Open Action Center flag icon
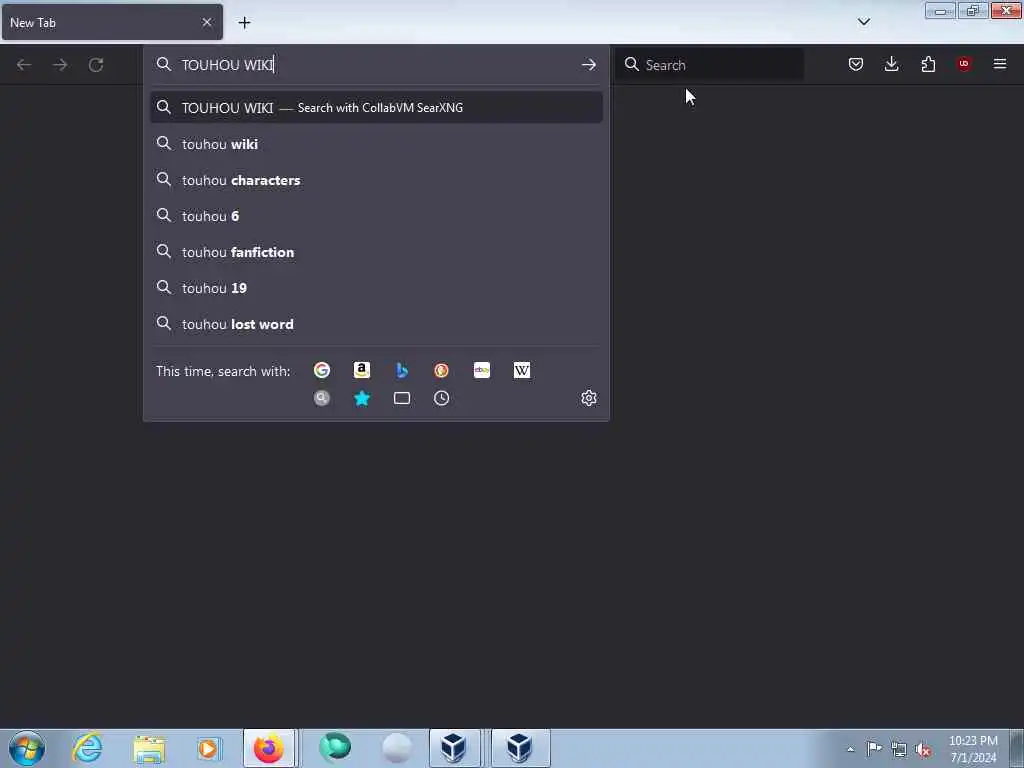Screen dimensions: 1024x768 (x=874, y=748)
